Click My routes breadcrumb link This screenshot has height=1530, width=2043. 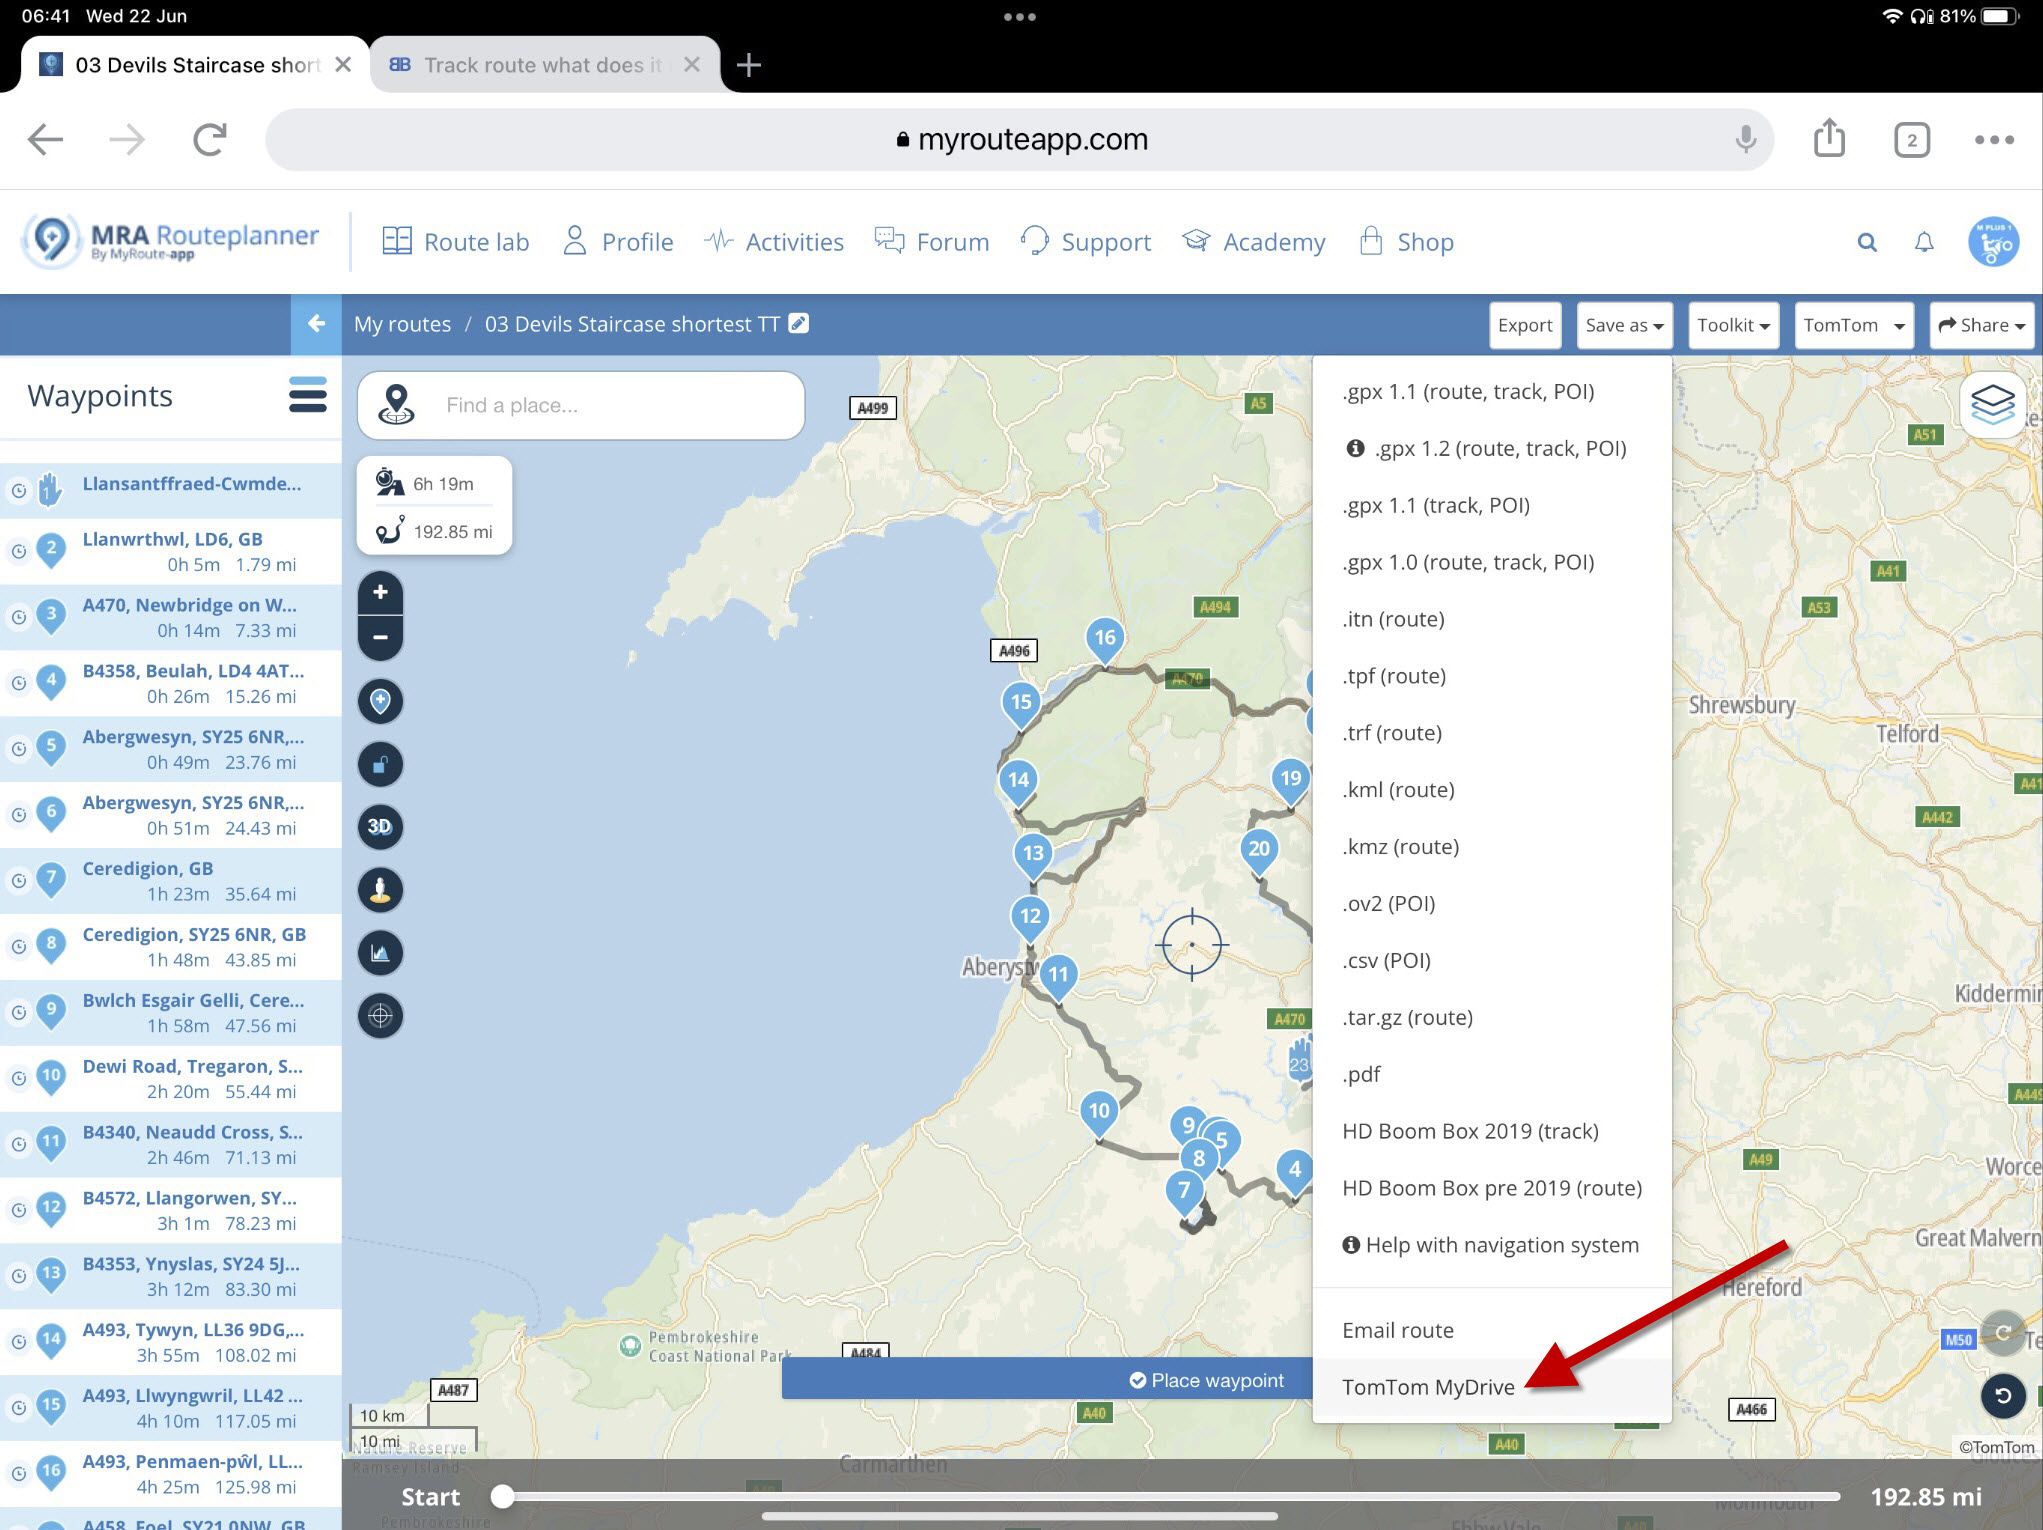coord(402,324)
